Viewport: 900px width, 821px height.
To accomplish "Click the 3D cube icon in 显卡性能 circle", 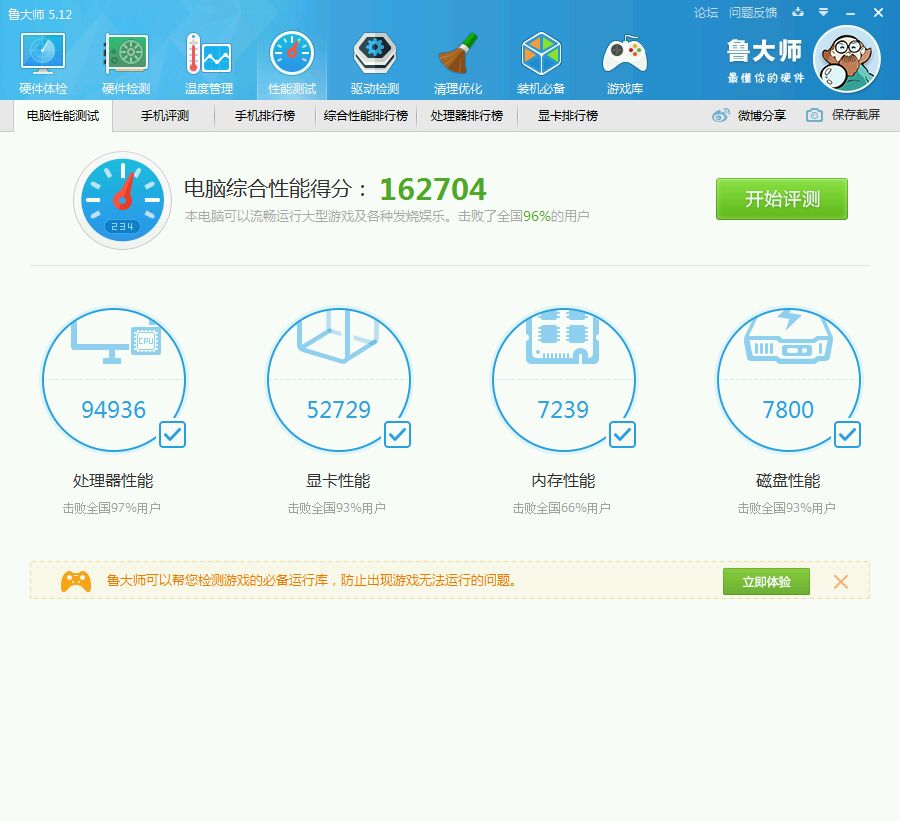I will (339, 336).
